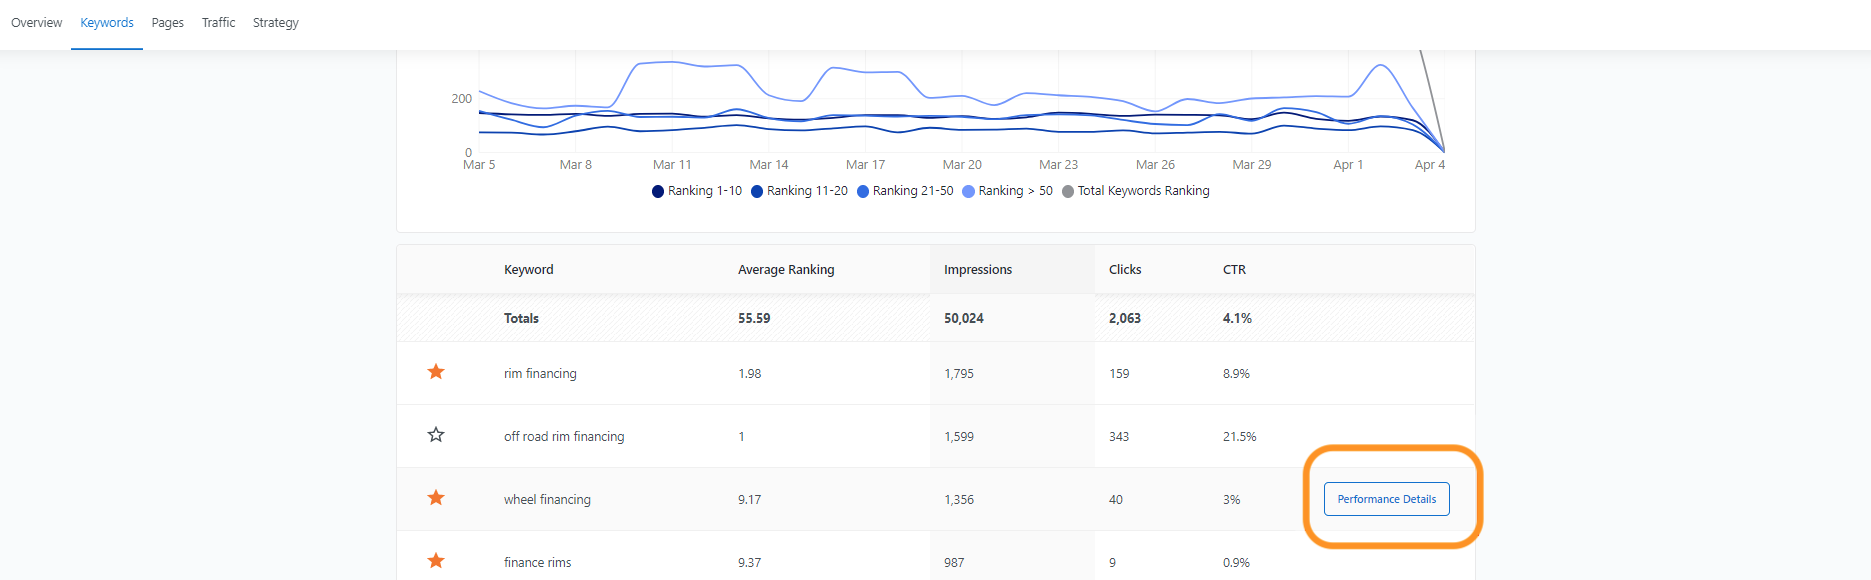
Task: Toggle the Ranking 1-10 legend swatch
Action: tap(658, 192)
